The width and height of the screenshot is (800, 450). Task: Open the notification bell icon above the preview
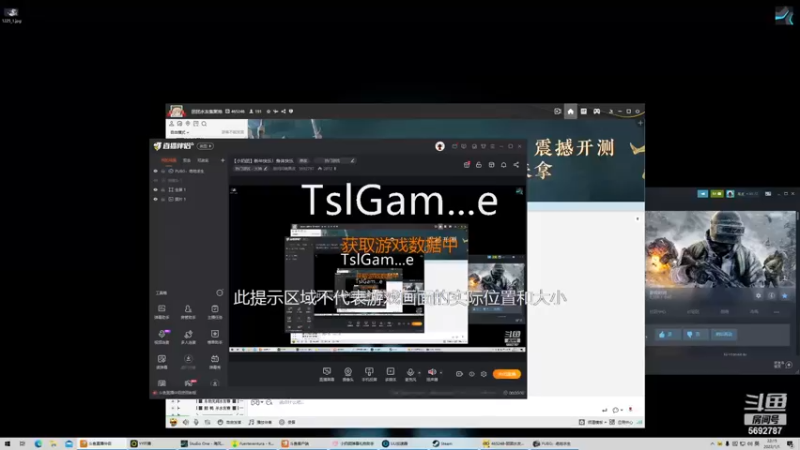pos(504,165)
